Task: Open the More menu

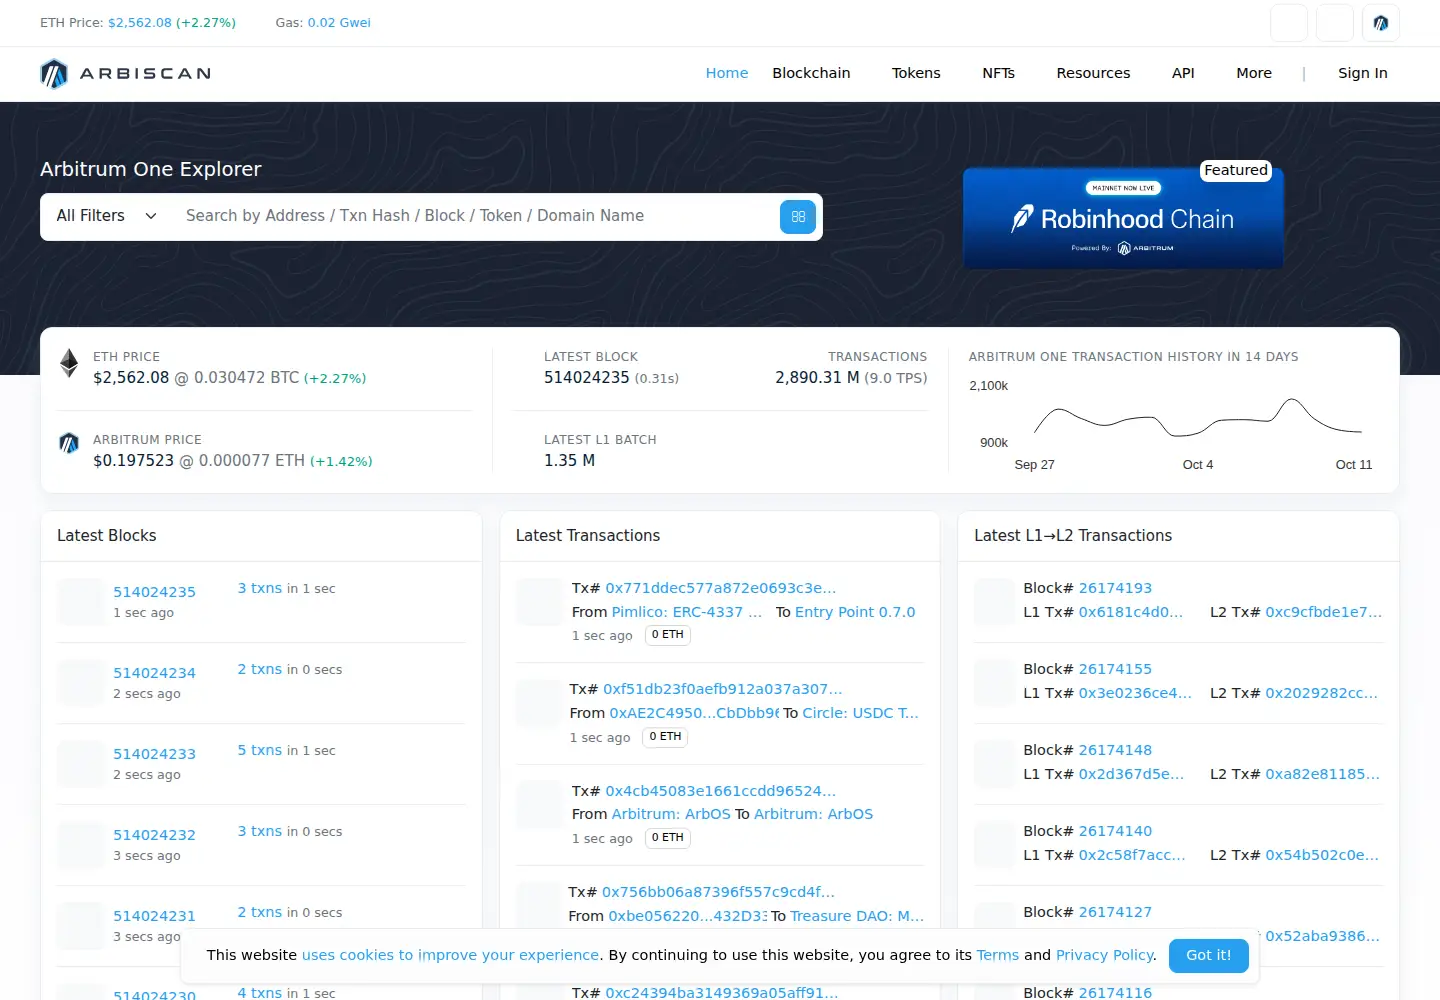Action: pyautogui.click(x=1254, y=73)
